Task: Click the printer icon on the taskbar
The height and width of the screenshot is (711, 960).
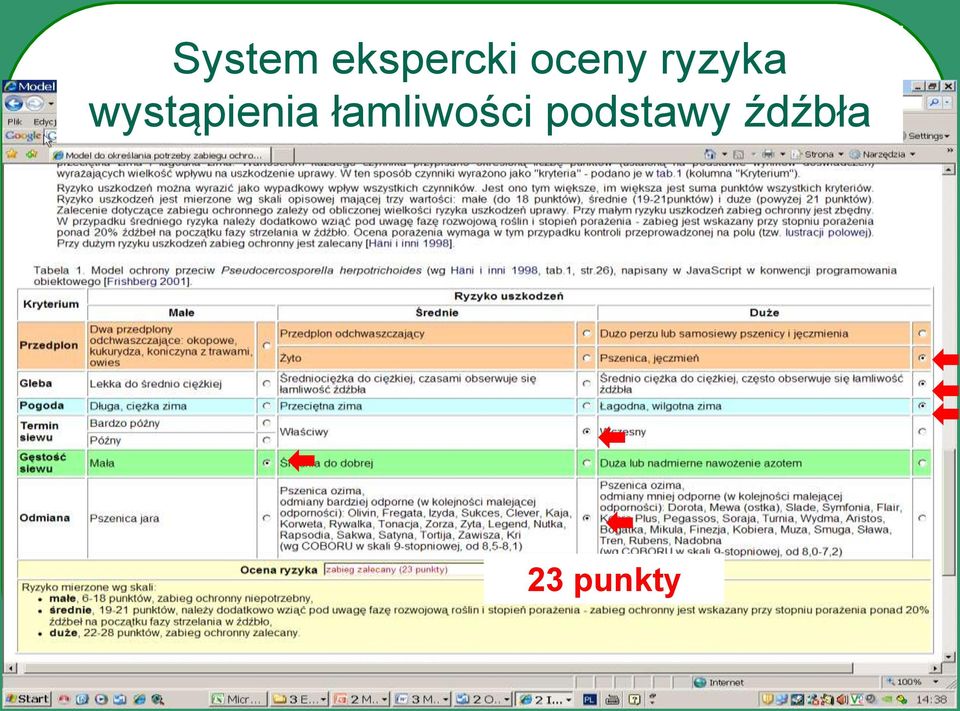Action: (612, 699)
